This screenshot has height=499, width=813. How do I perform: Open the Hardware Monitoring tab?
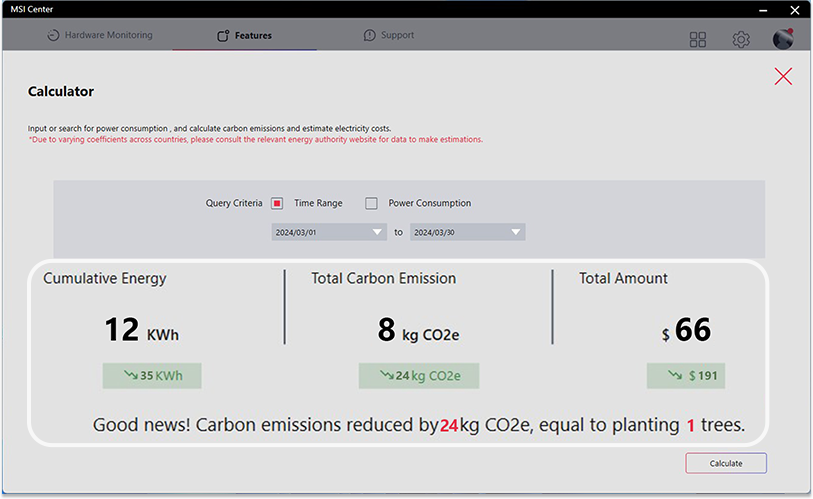(x=100, y=35)
